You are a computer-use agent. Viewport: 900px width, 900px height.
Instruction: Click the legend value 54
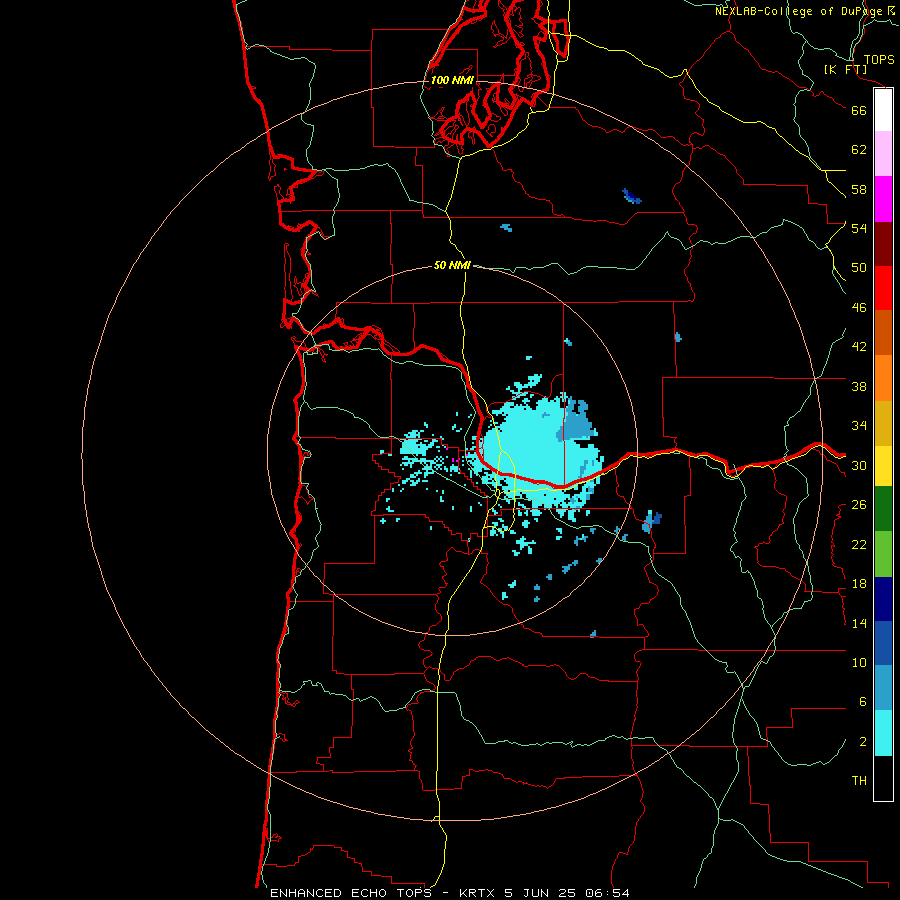click(859, 228)
